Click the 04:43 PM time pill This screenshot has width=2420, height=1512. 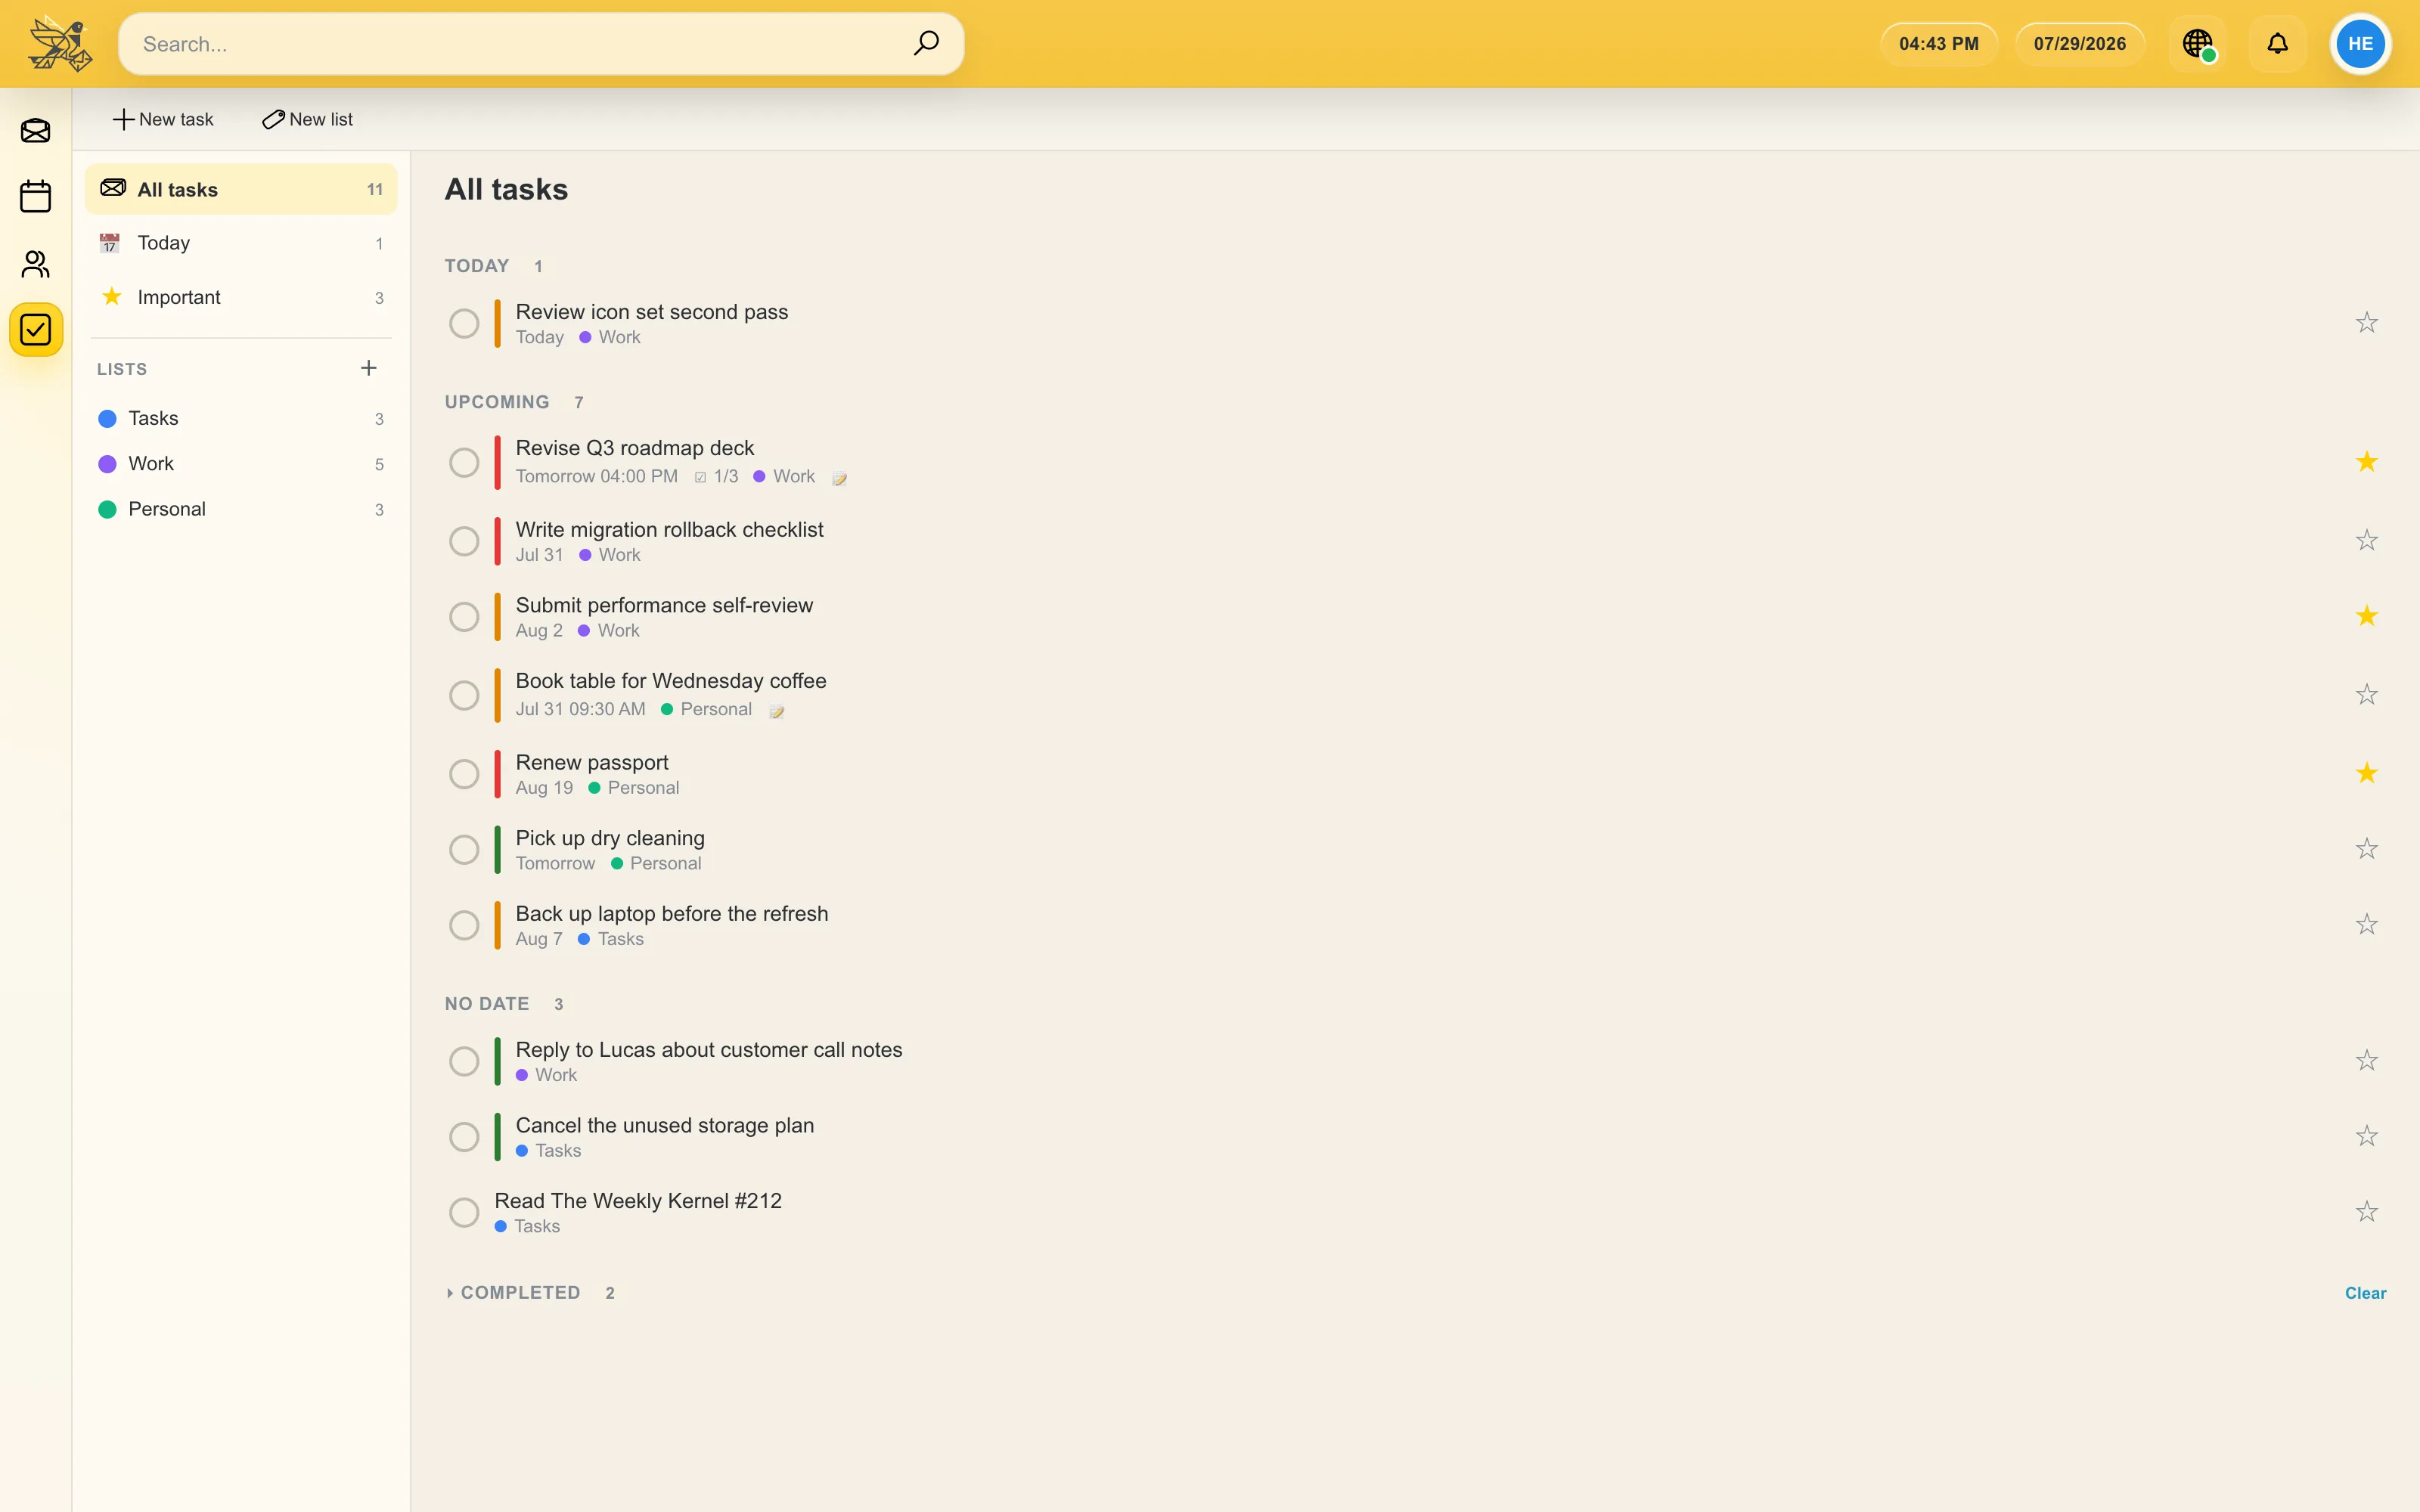1938,44
